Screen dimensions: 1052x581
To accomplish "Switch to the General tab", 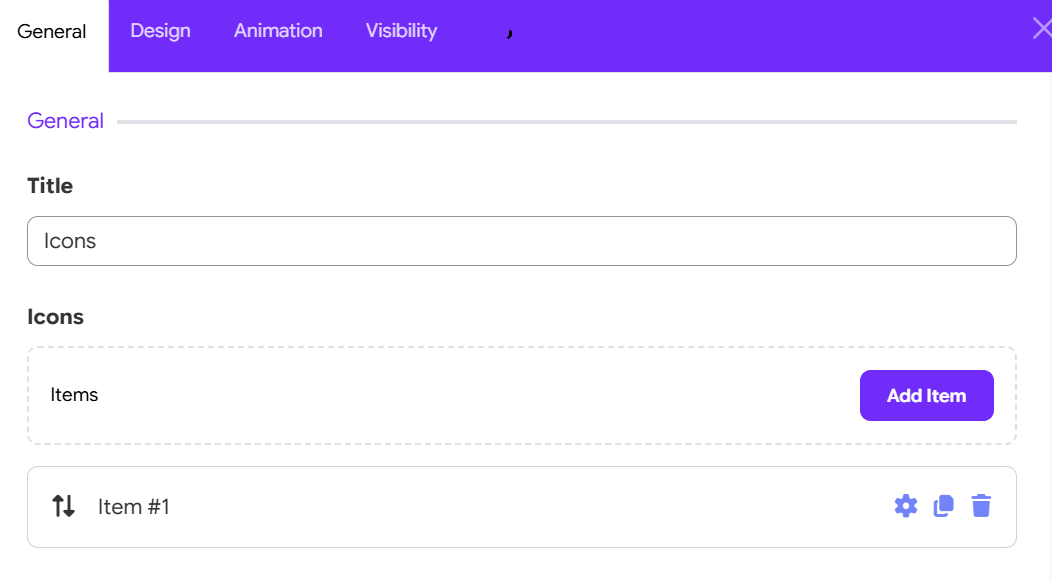I will coord(52,32).
